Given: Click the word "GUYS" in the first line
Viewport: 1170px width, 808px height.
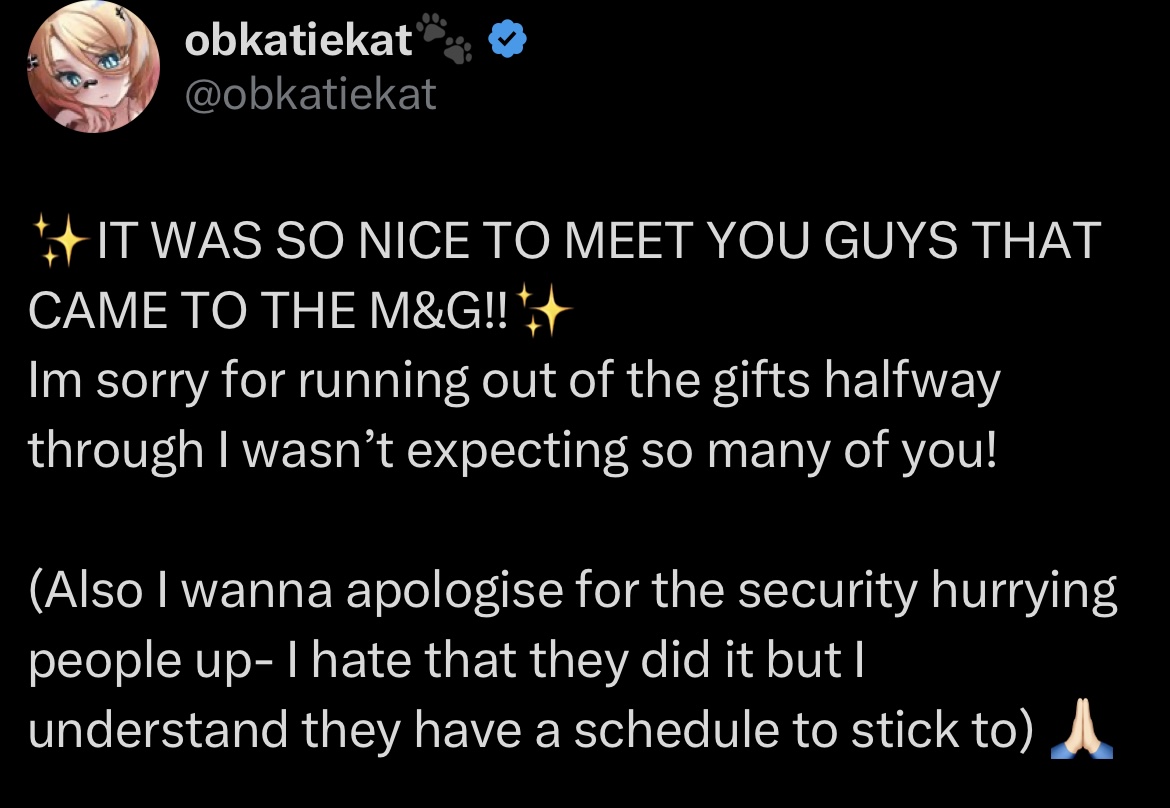Looking at the screenshot, I should [x=882, y=243].
